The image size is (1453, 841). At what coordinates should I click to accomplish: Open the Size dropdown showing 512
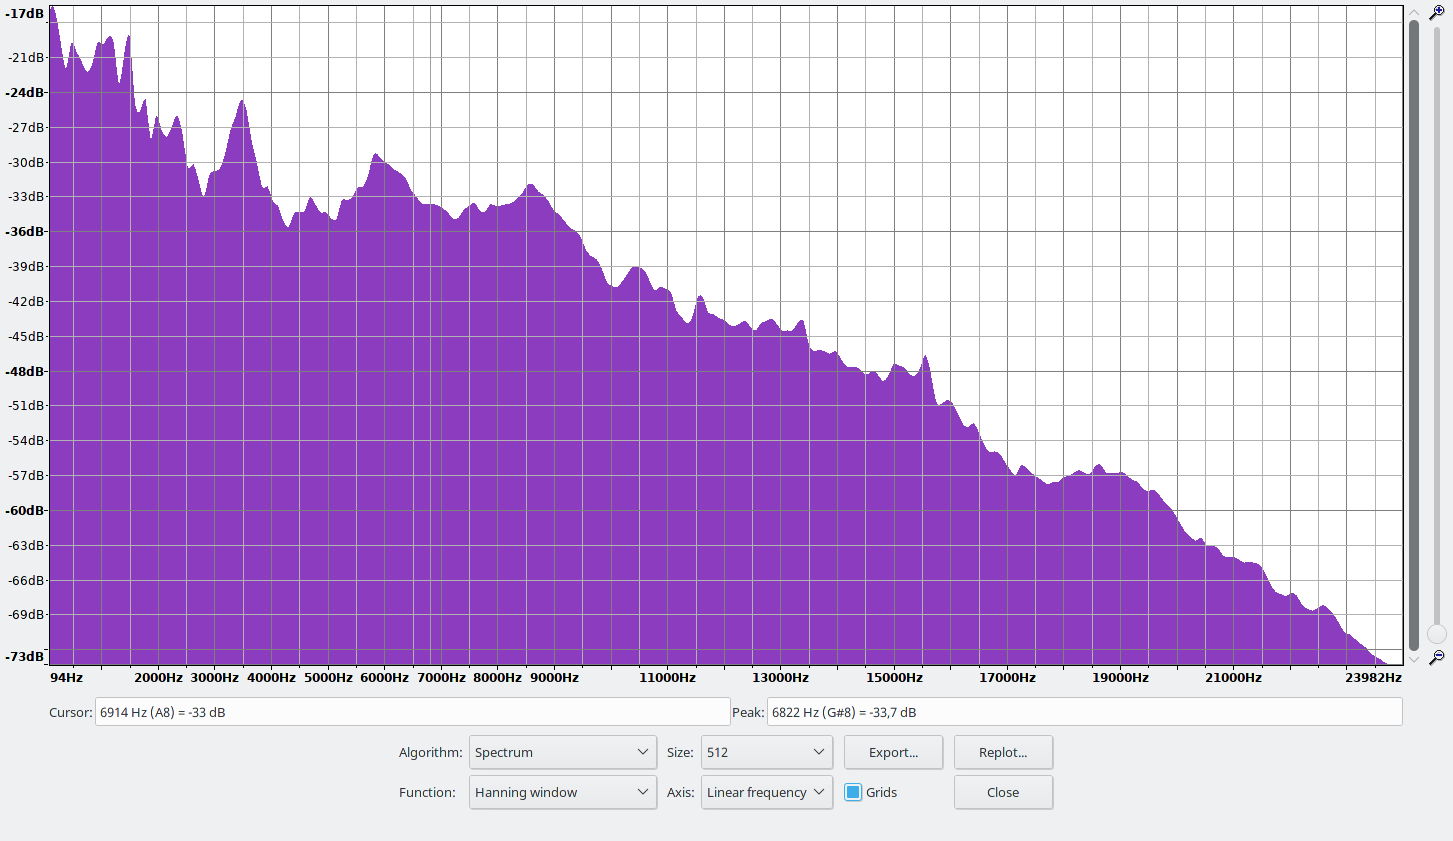coord(767,752)
